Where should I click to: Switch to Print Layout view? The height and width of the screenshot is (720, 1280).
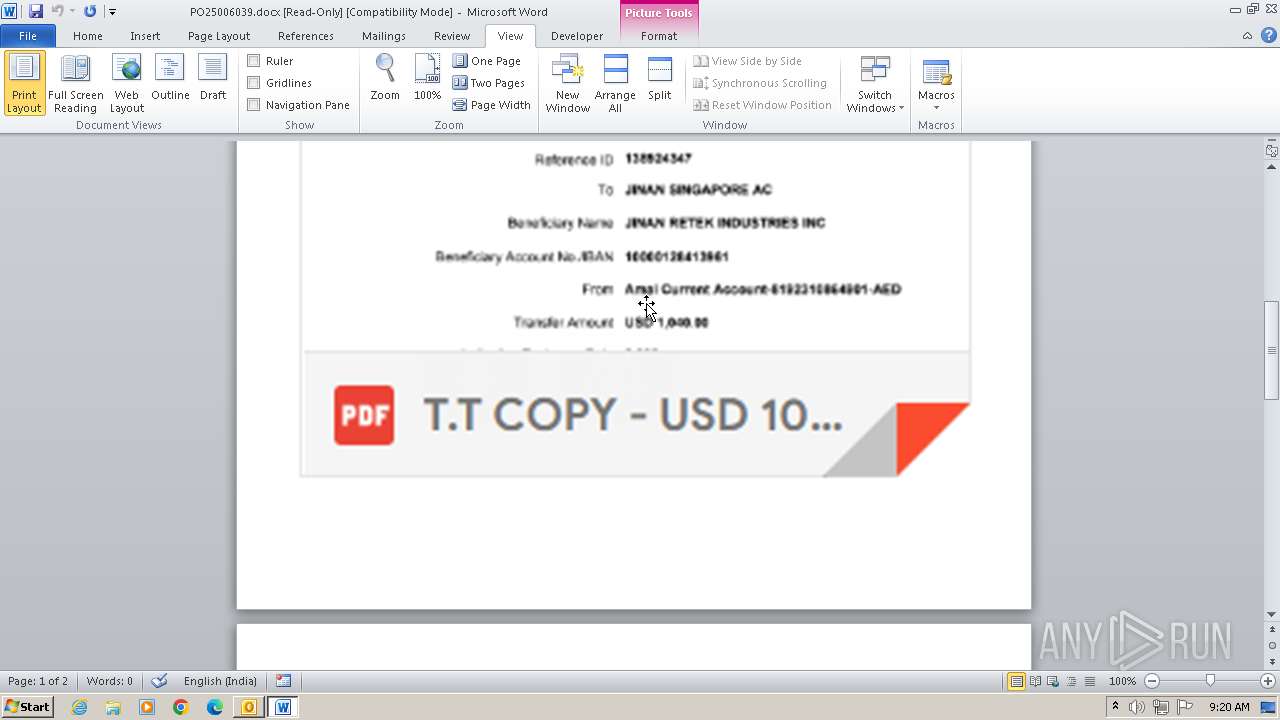coord(24,83)
